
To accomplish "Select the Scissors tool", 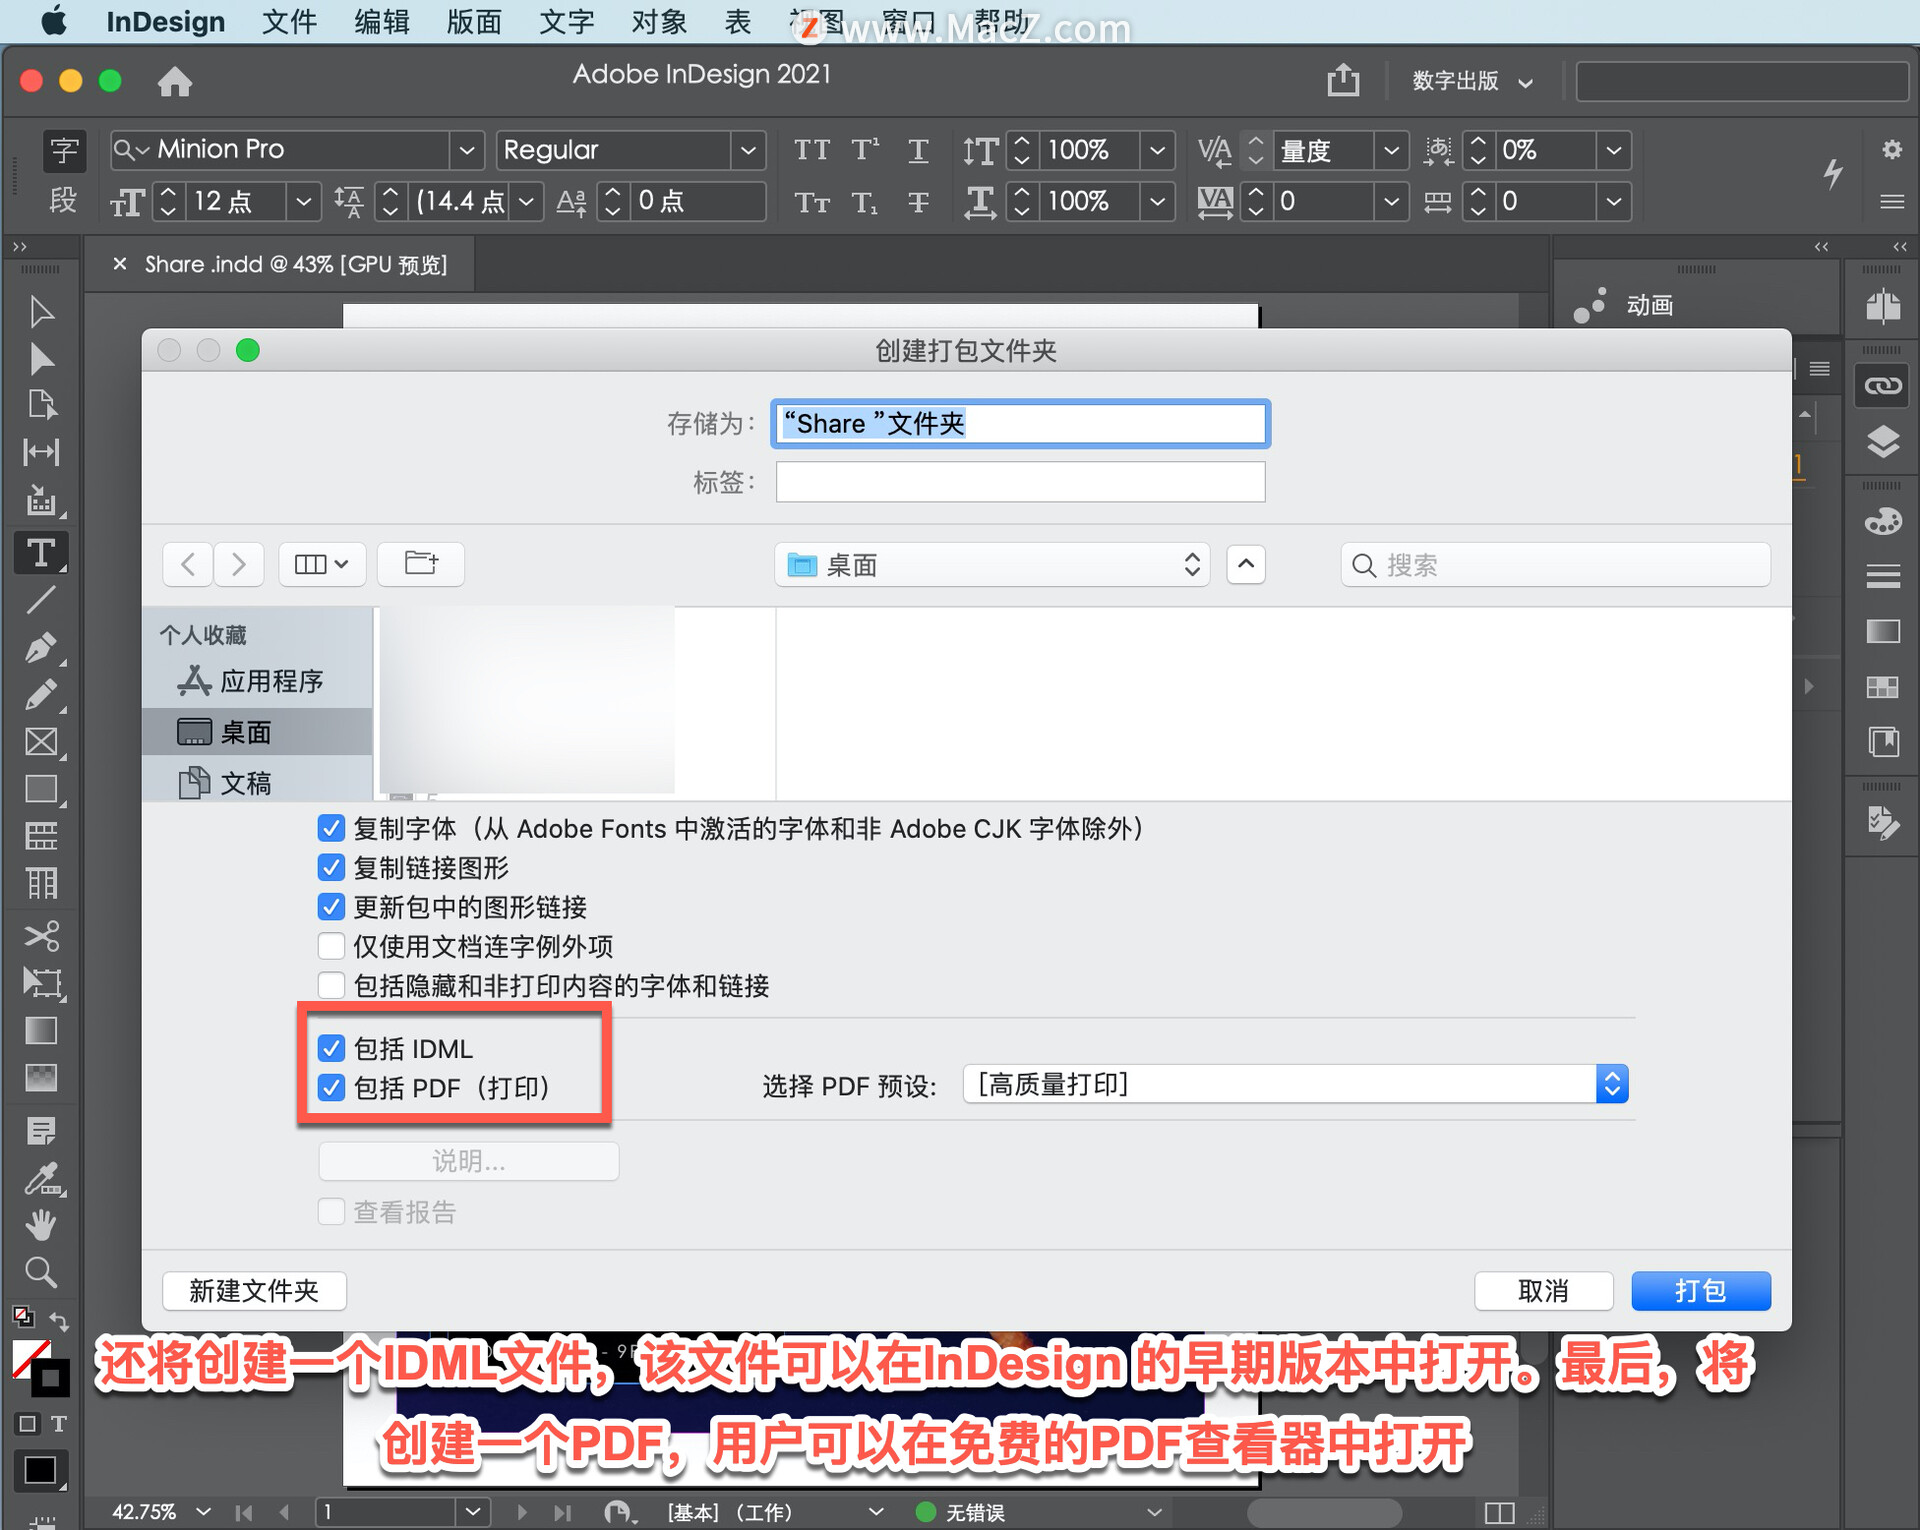I will click(x=41, y=936).
